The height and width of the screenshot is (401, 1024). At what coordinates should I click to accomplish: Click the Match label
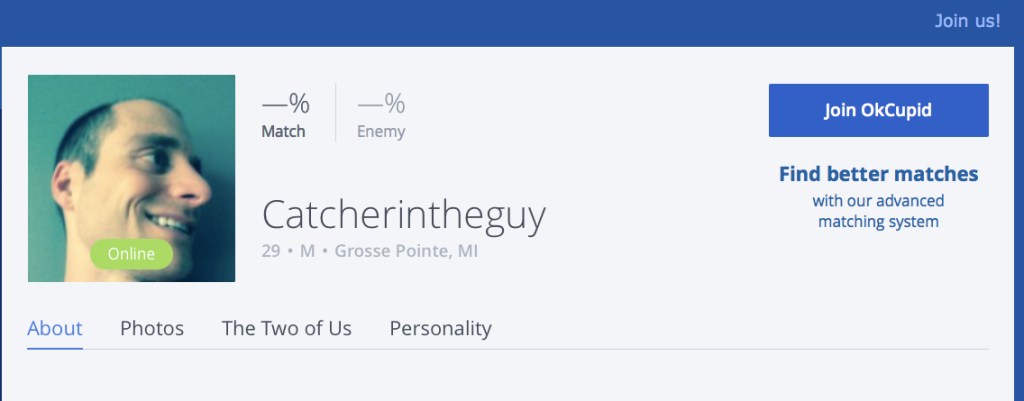tap(283, 131)
